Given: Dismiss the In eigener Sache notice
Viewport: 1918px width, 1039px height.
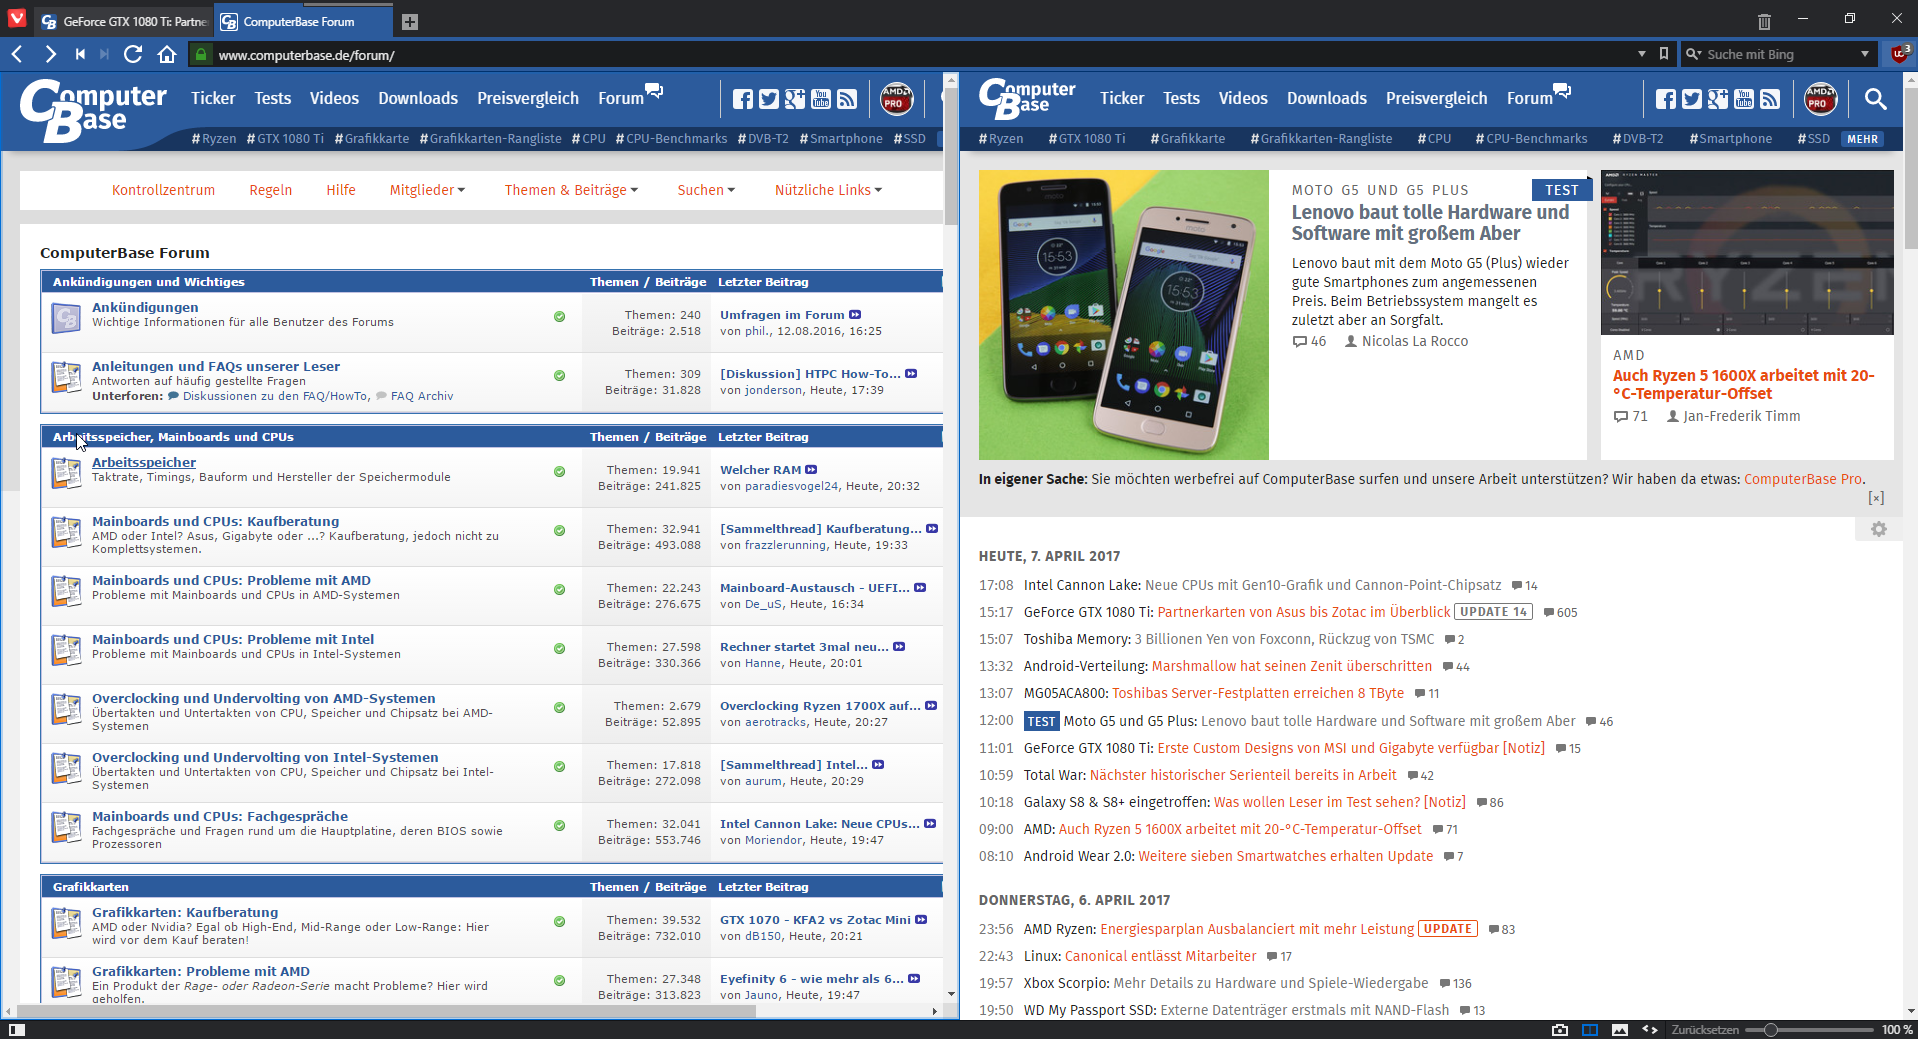Looking at the screenshot, I should (1876, 498).
